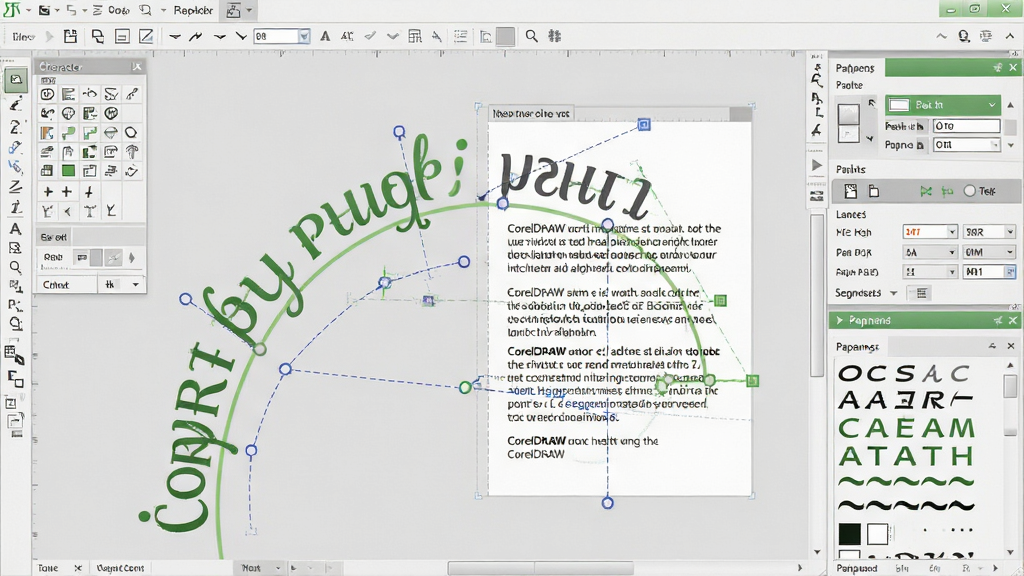Click the pin icon on Pahpens panel header

click(x=997, y=67)
